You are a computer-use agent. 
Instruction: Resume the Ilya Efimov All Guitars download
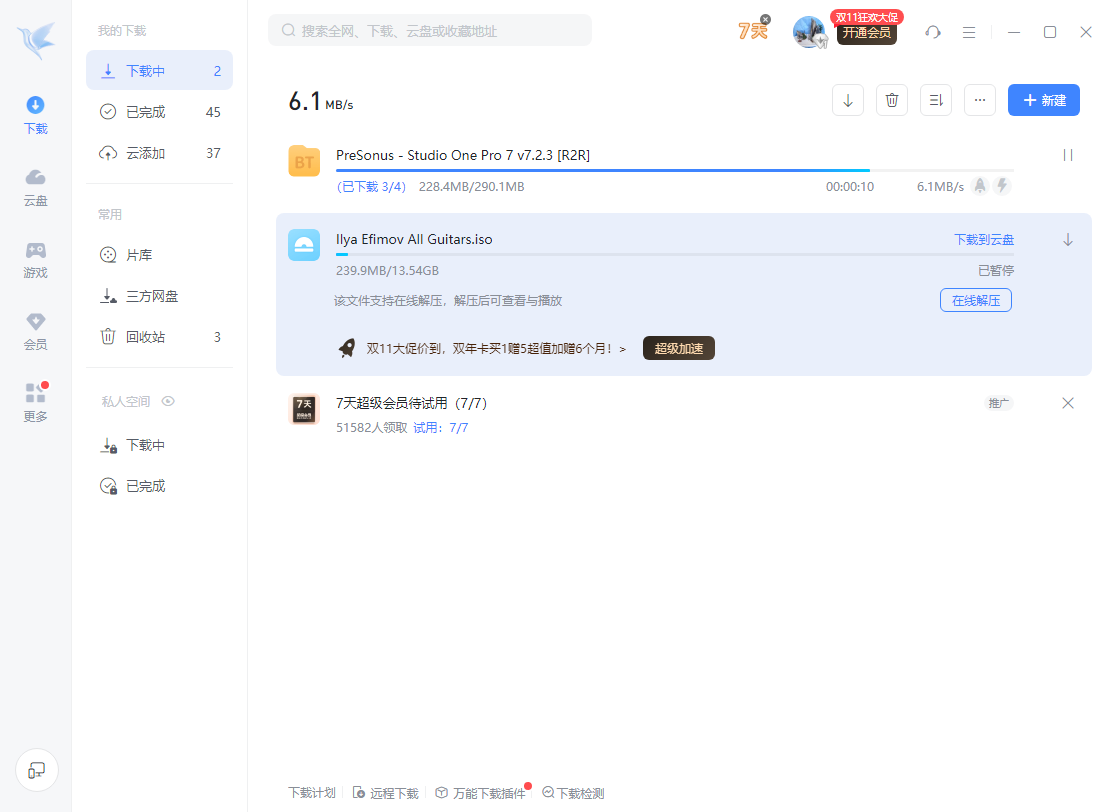click(1067, 240)
